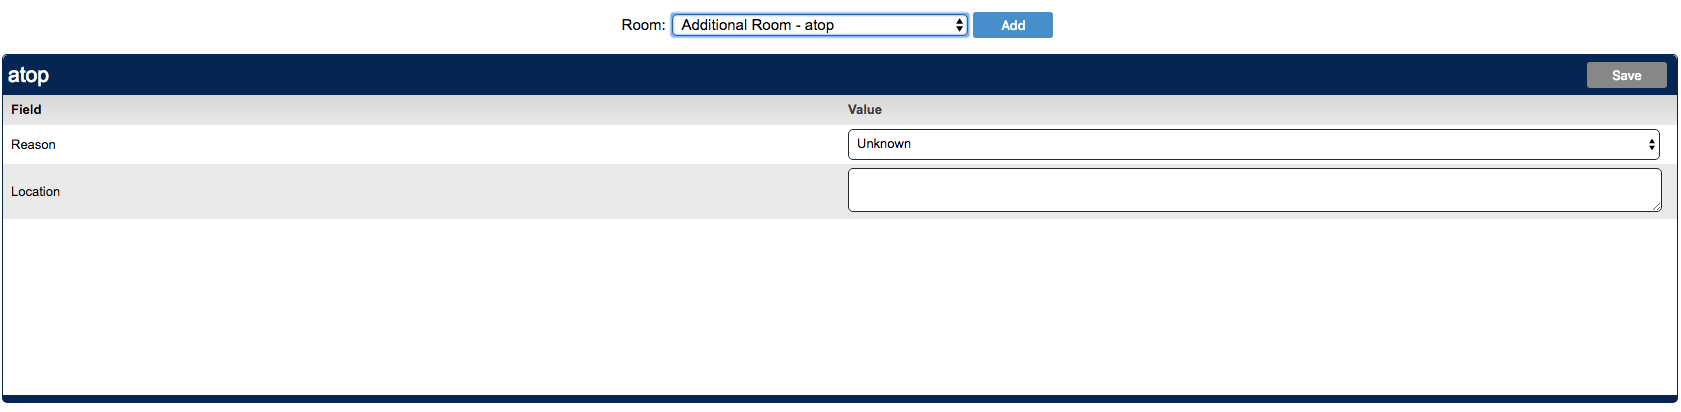
Task: Click empty space in the Reason row
Action: (440, 145)
